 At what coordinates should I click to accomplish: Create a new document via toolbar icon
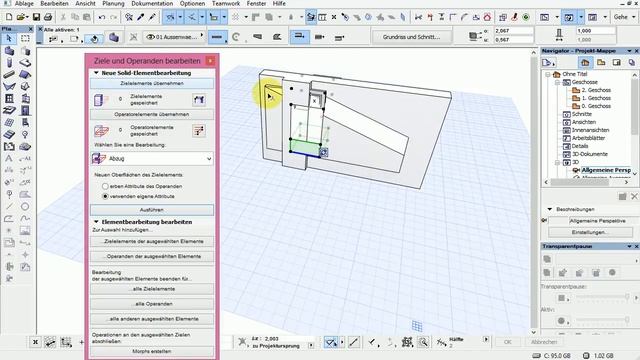tap(9, 17)
